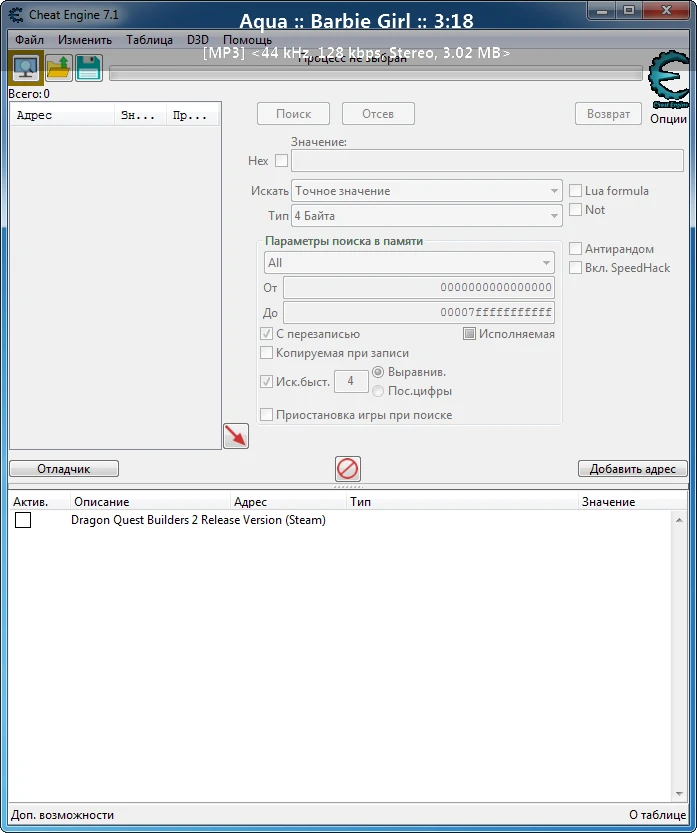Viewport: 697px width, 833px height.
Task: Click the Поиск button
Action: (293, 114)
